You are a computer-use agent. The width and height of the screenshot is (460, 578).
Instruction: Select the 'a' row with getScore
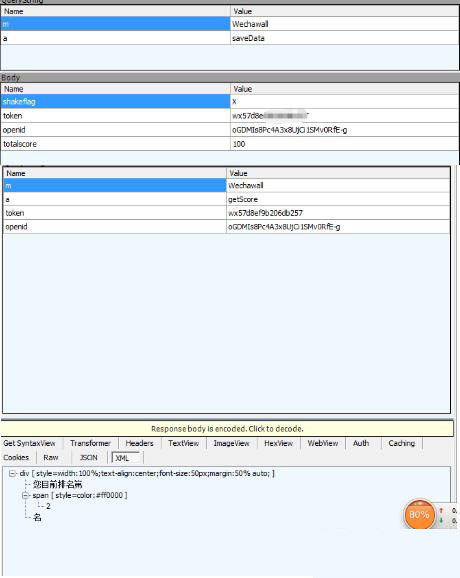click(227, 199)
